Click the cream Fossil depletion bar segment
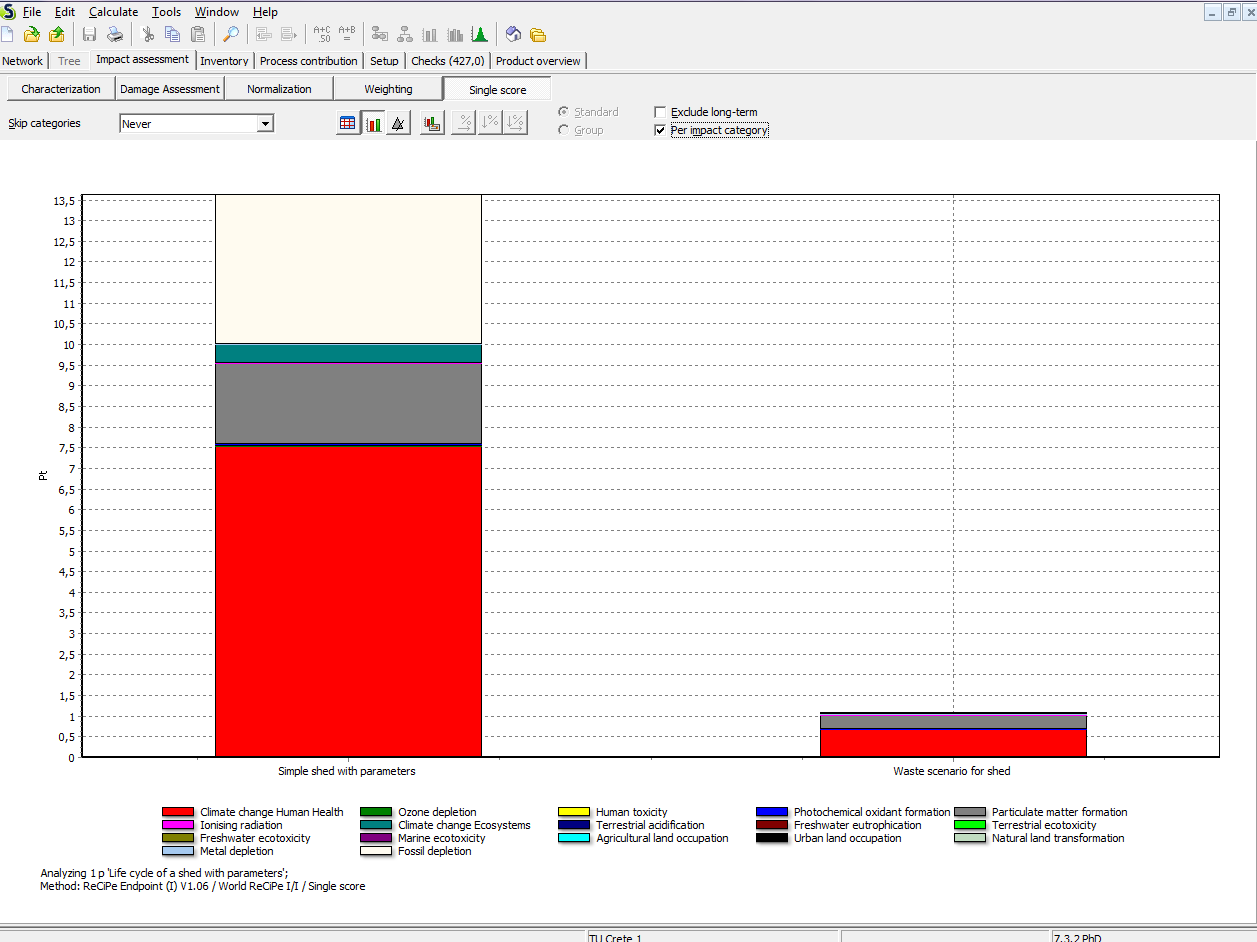 pos(348,269)
